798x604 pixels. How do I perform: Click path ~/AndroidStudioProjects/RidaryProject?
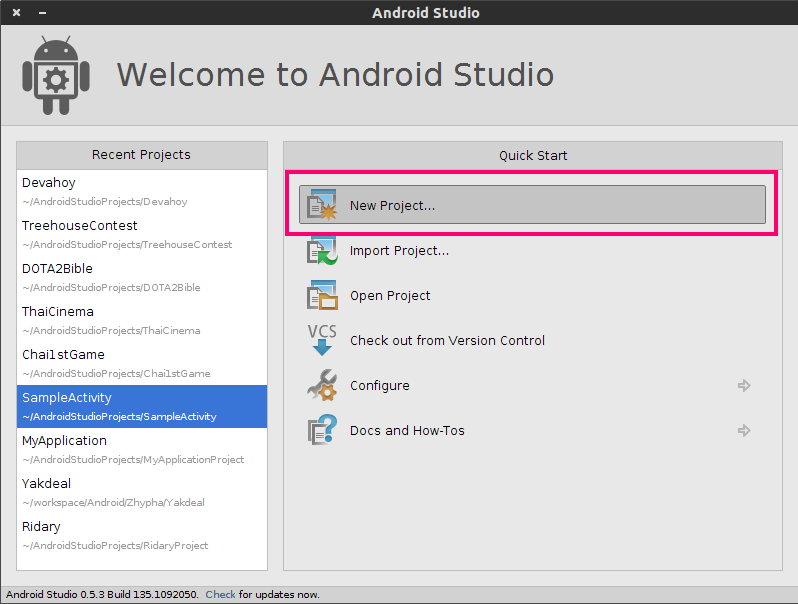(116, 546)
